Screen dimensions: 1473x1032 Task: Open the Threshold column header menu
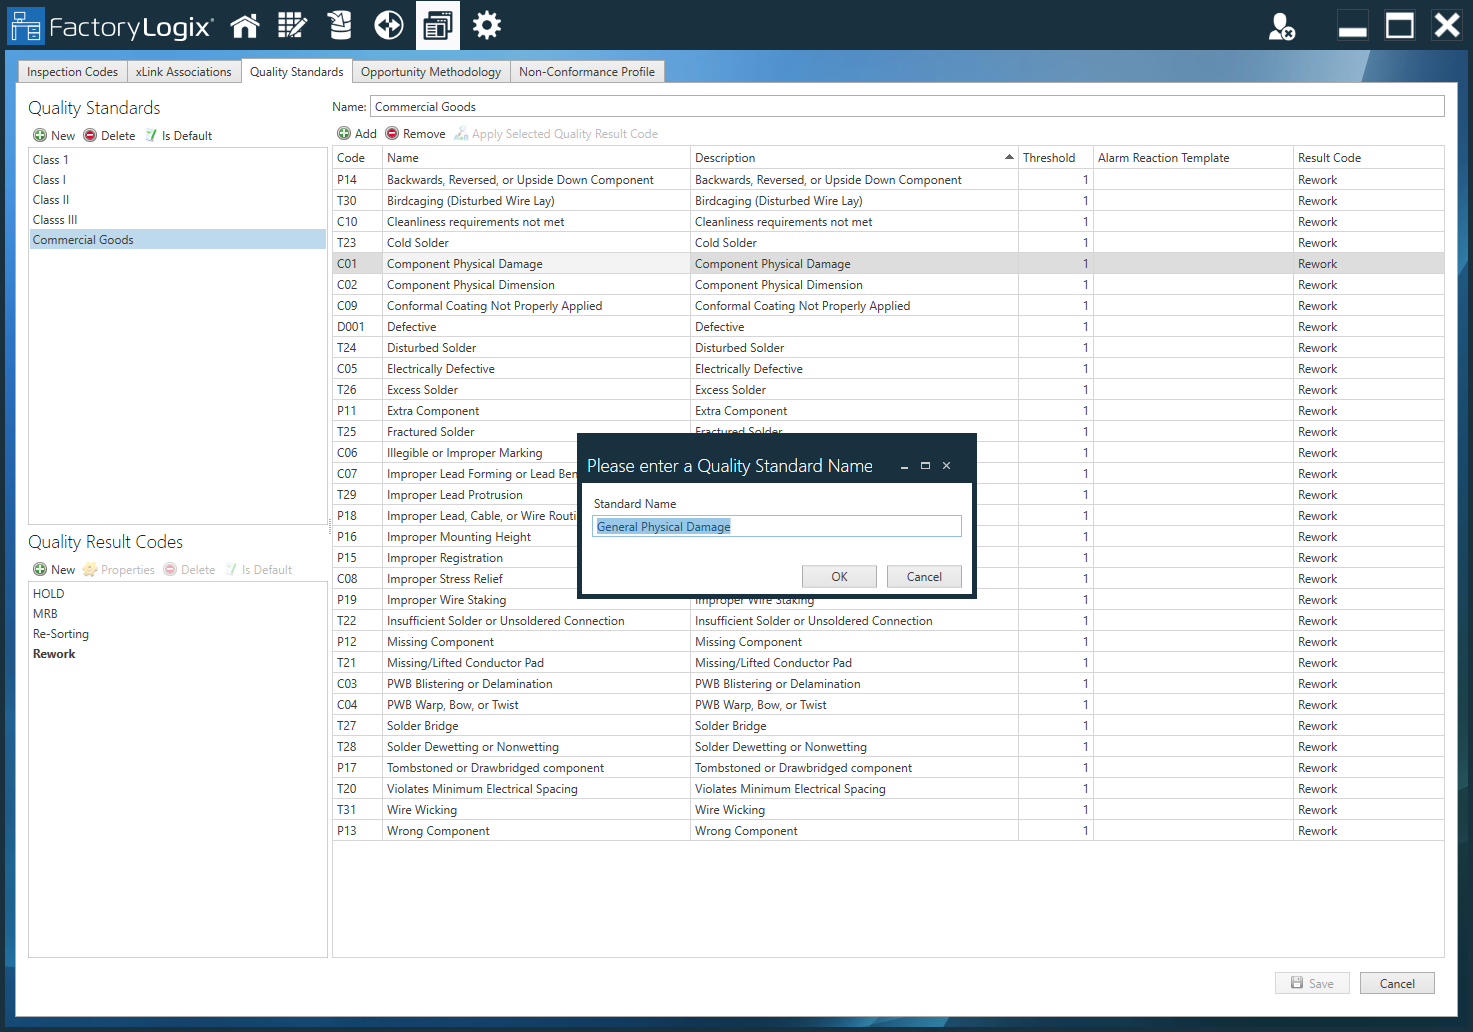[1048, 157]
